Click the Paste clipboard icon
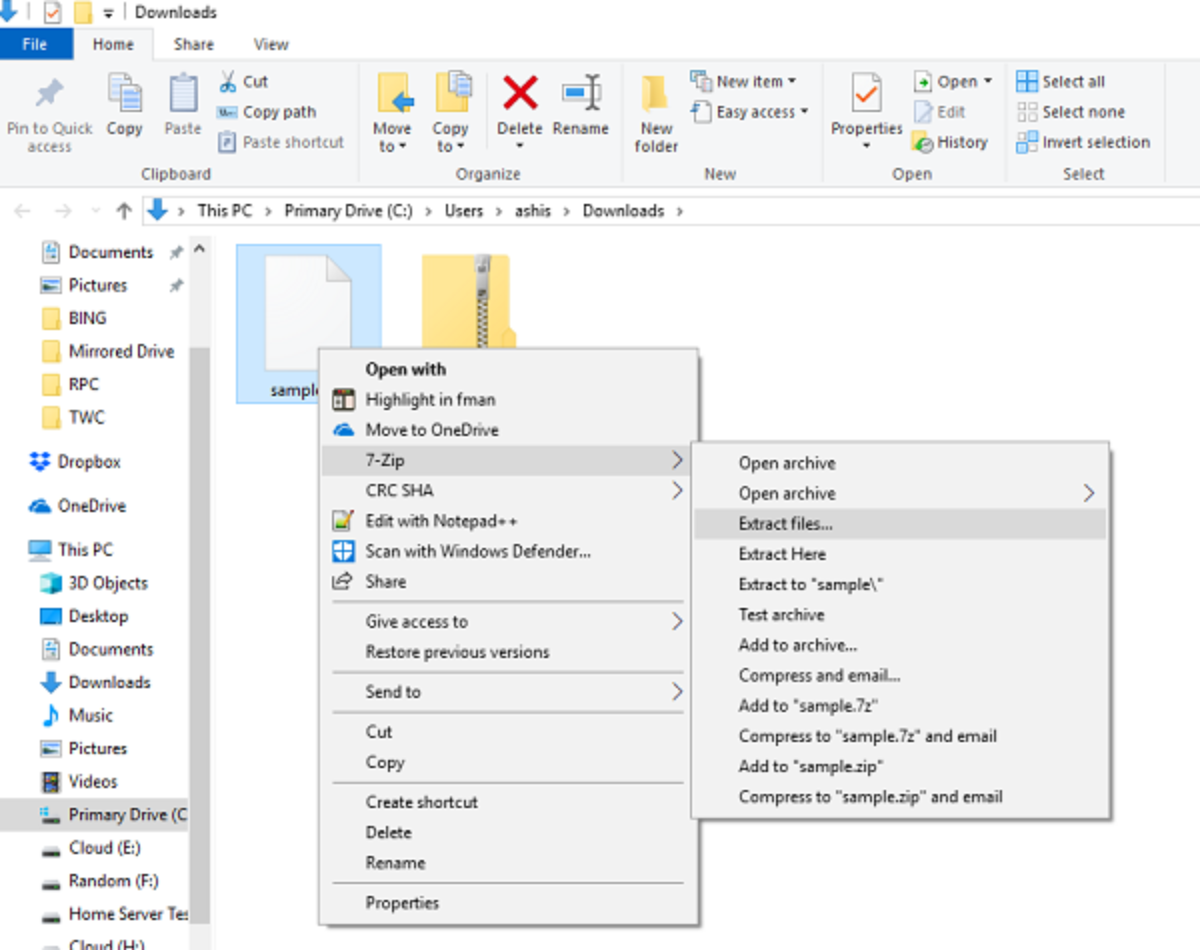Screen dimensions: 1200x950 (183, 94)
